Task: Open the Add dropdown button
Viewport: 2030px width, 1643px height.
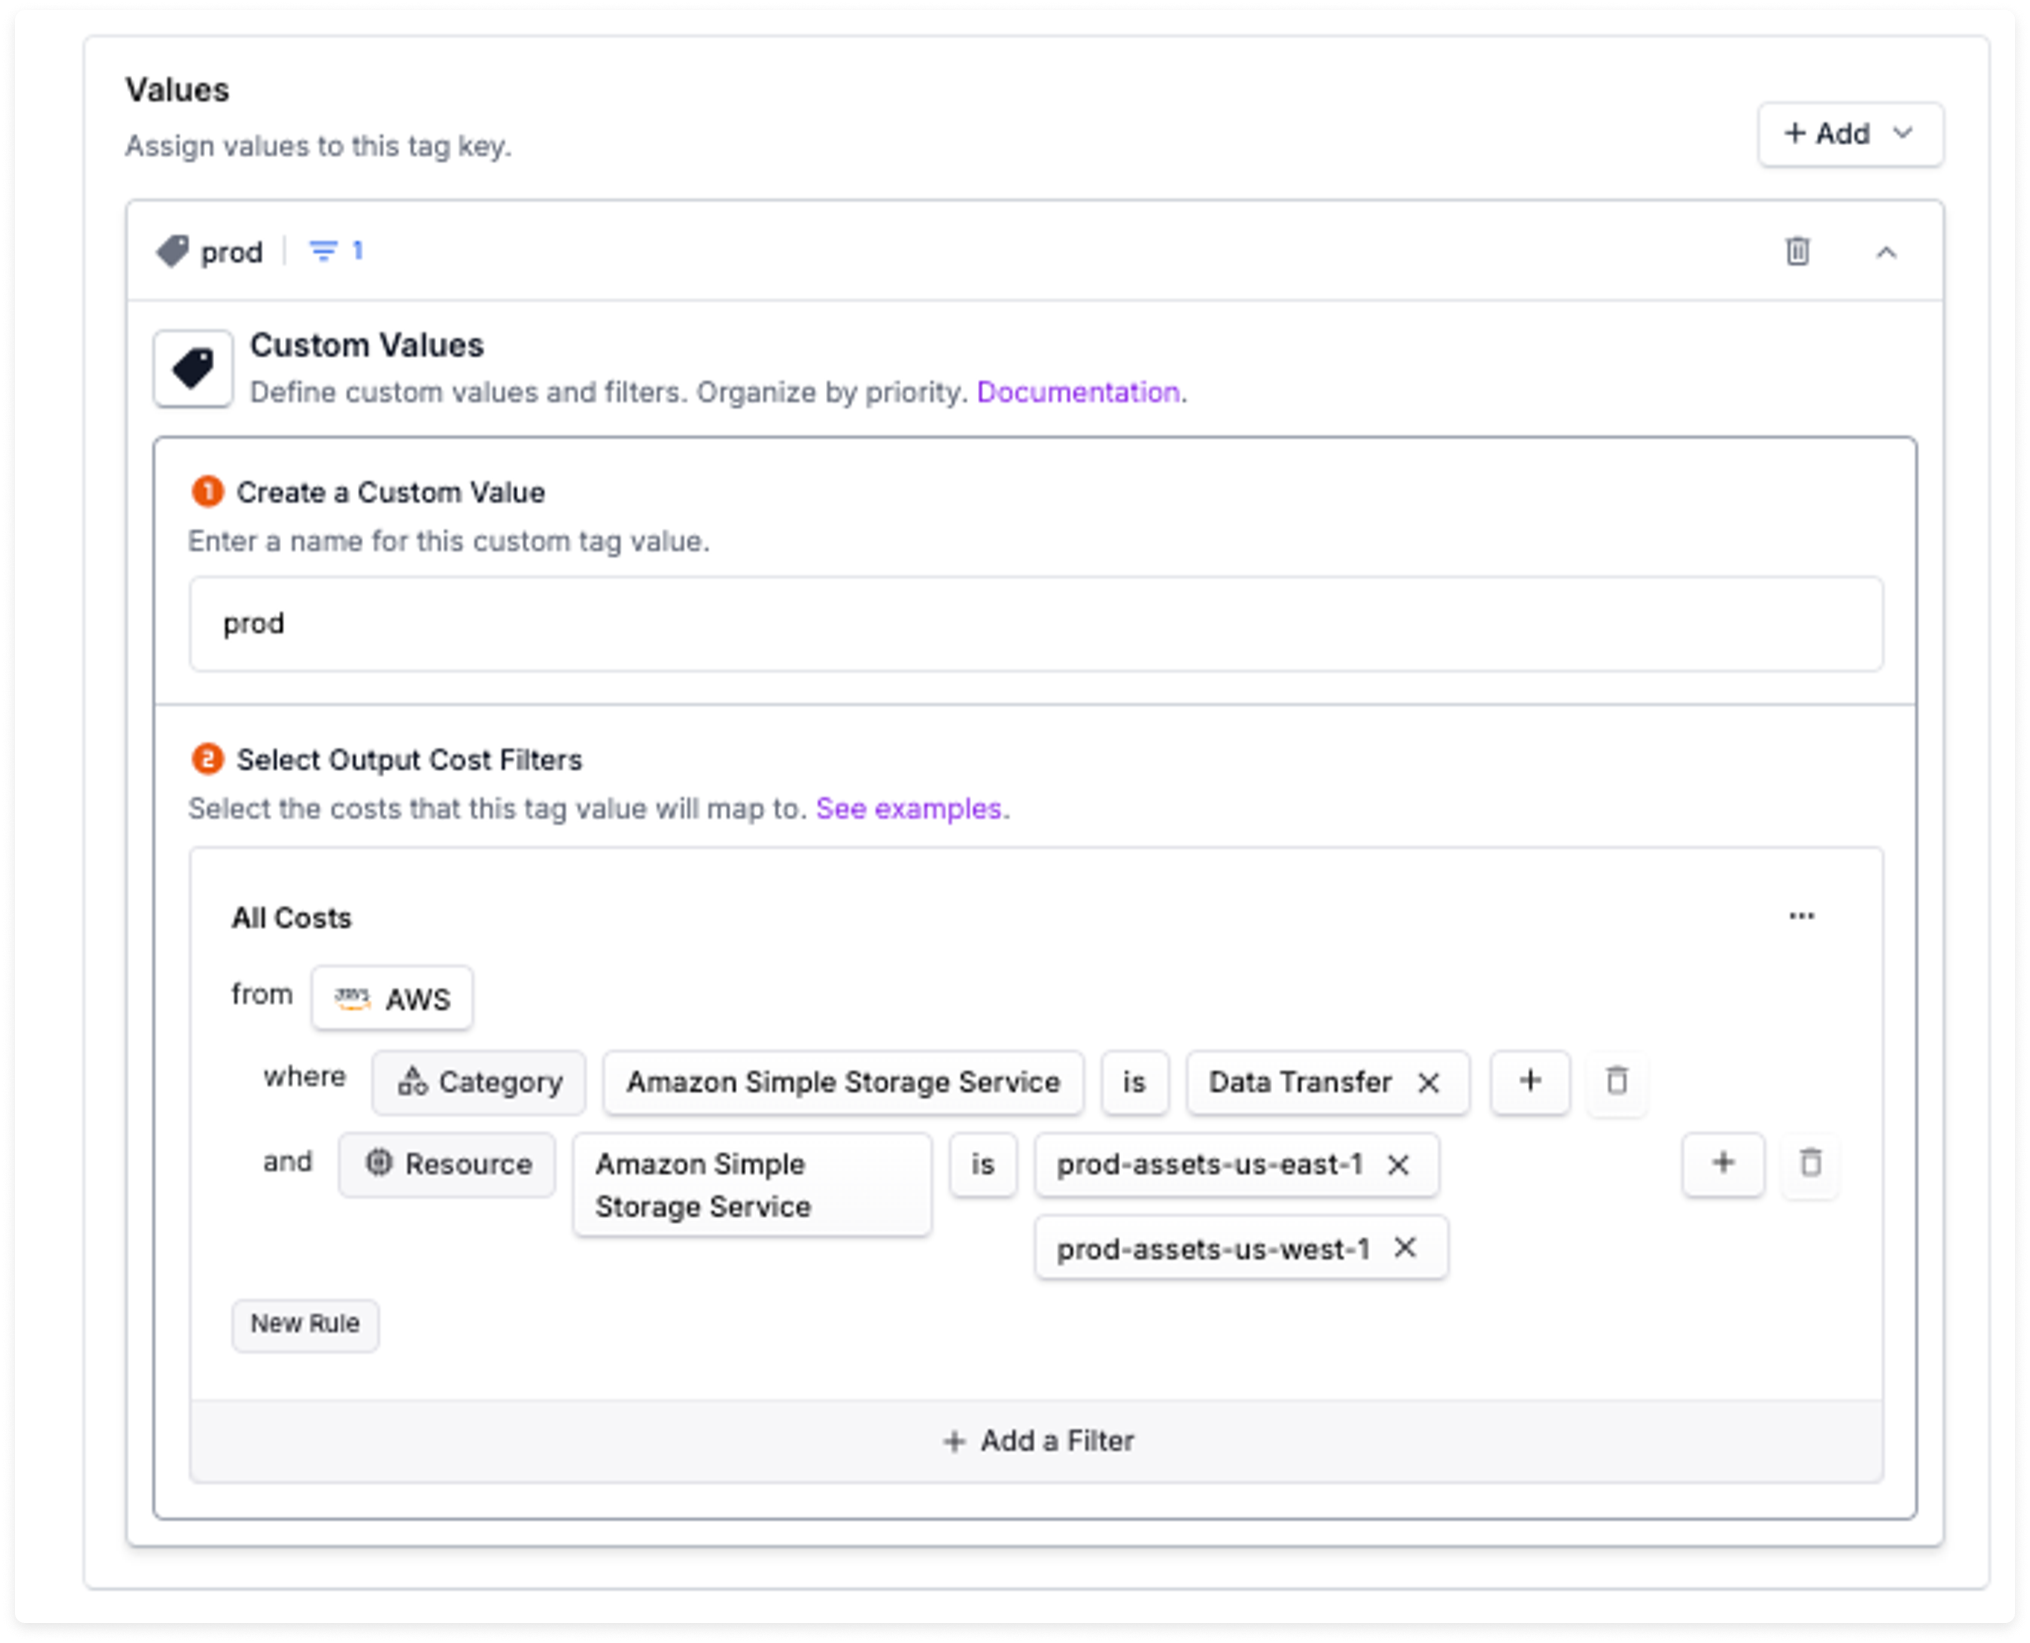Action: 1850,134
